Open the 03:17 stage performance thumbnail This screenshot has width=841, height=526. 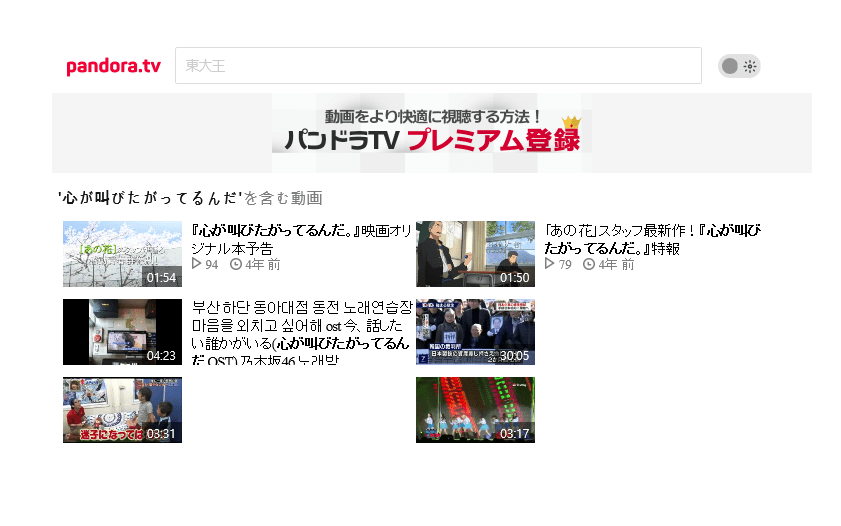click(x=475, y=410)
